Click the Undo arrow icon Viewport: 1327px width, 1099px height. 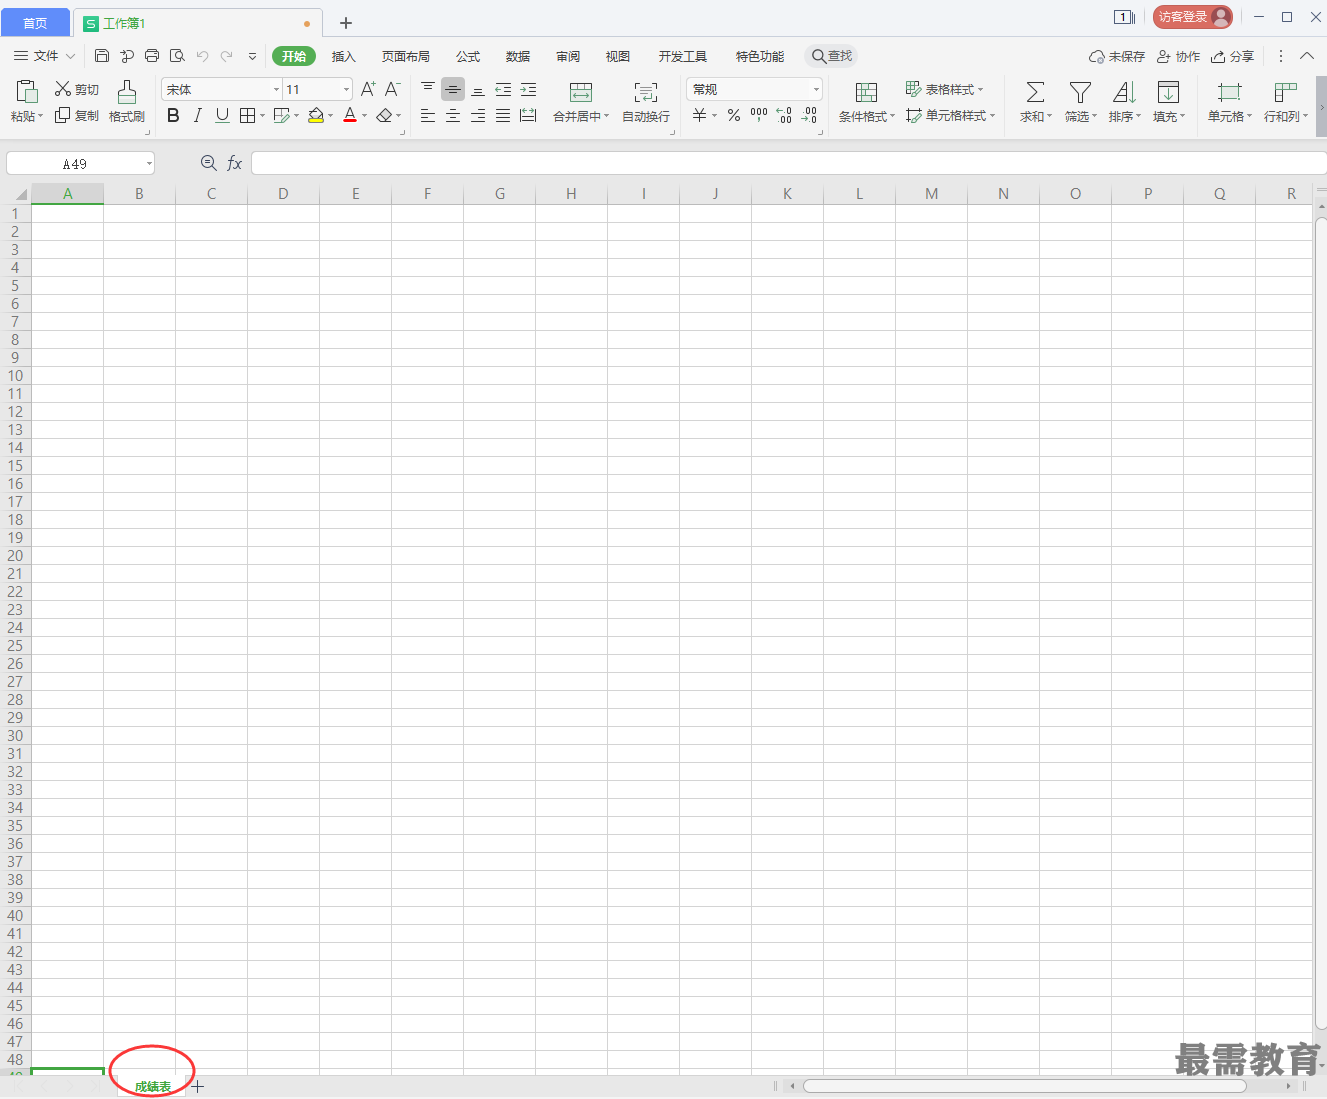202,56
